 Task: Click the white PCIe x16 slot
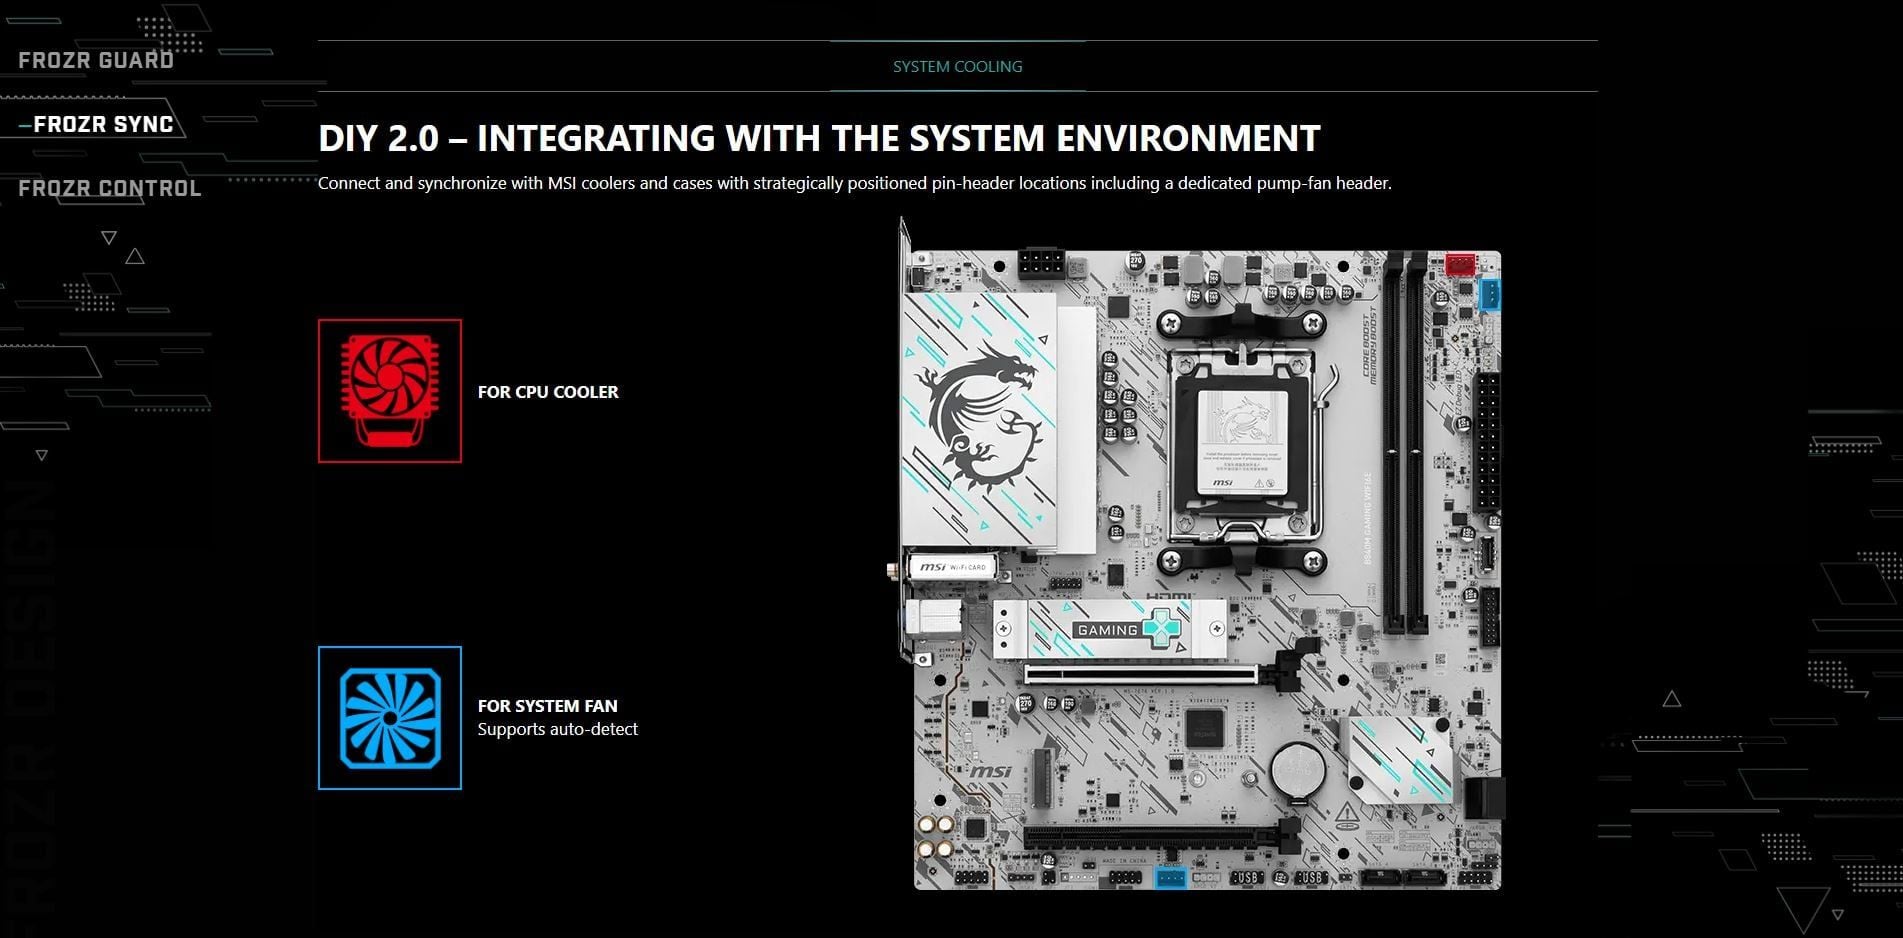click(x=1140, y=675)
